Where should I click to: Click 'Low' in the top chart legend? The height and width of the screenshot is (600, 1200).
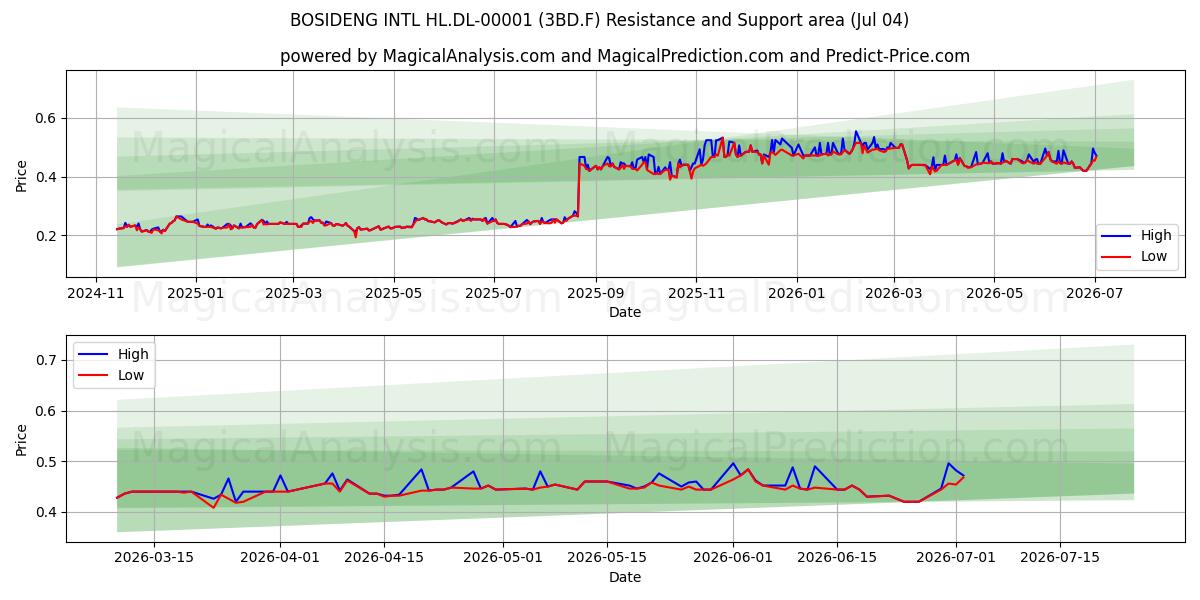pos(1155,256)
